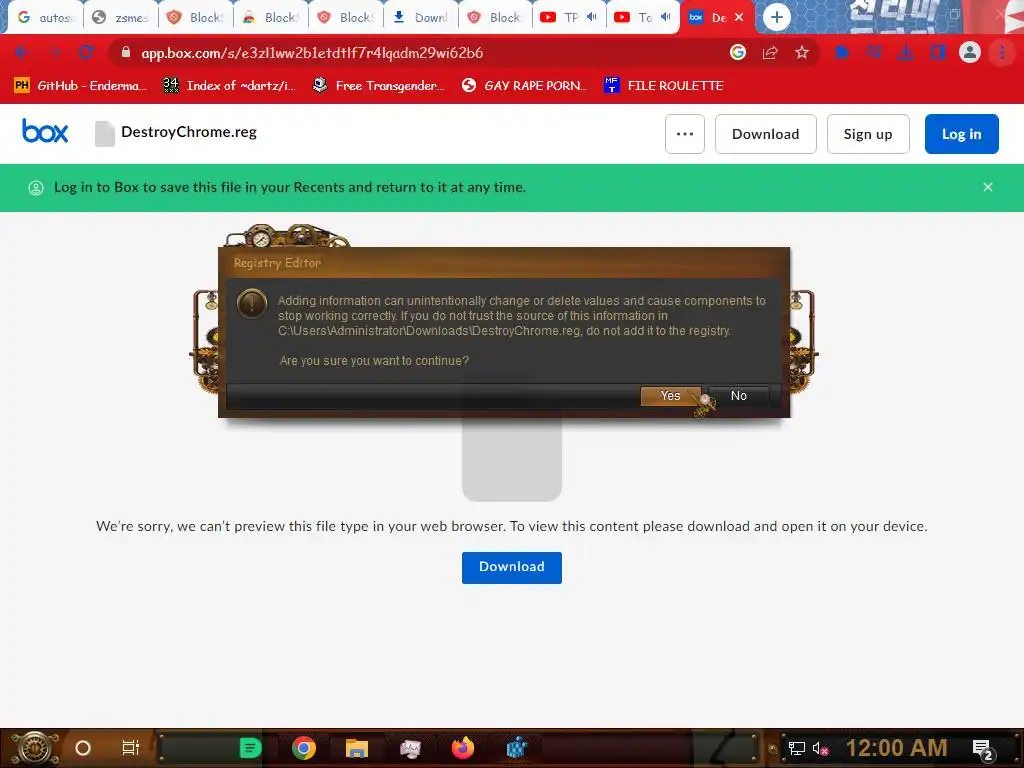Bookmark this page with the star icon
This screenshot has width=1024, height=768.
802,52
